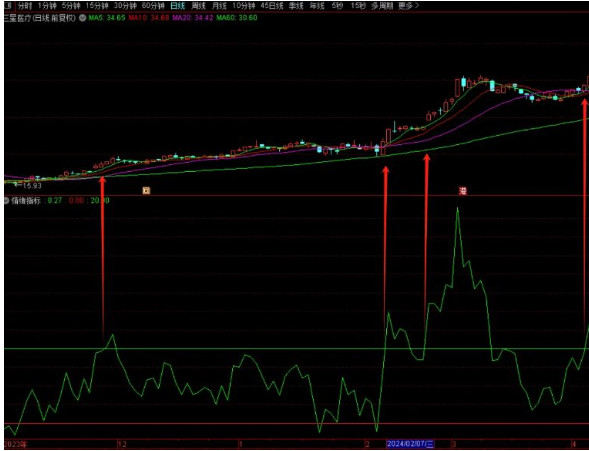
Task: Select the 45日线 period tab
Action: click(x=272, y=6)
